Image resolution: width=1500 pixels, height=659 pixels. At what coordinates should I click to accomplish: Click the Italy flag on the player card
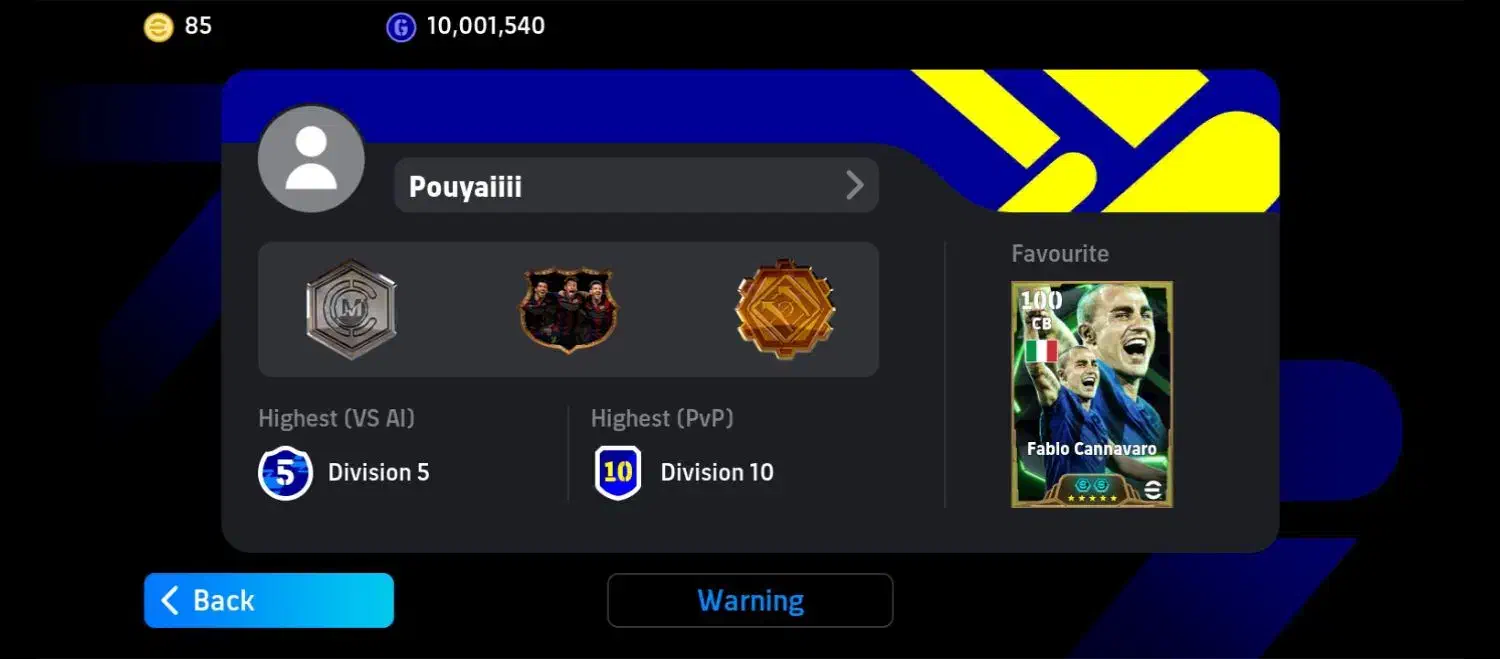(x=1041, y=352)
